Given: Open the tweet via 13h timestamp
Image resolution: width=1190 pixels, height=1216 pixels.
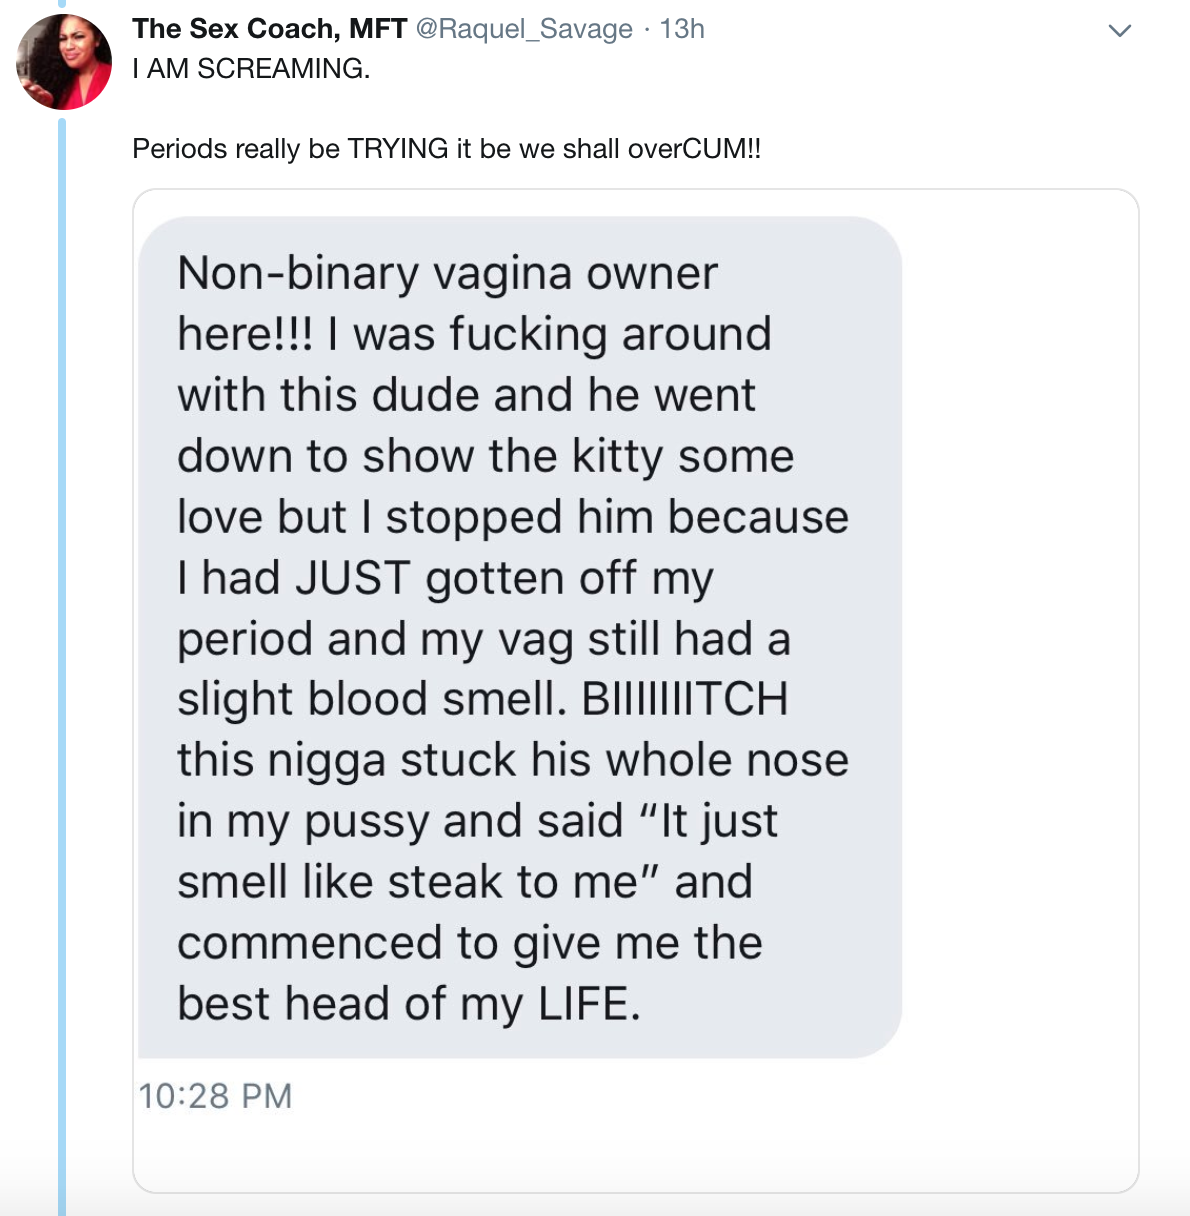Looking at the screenshot, I should 682,29.
